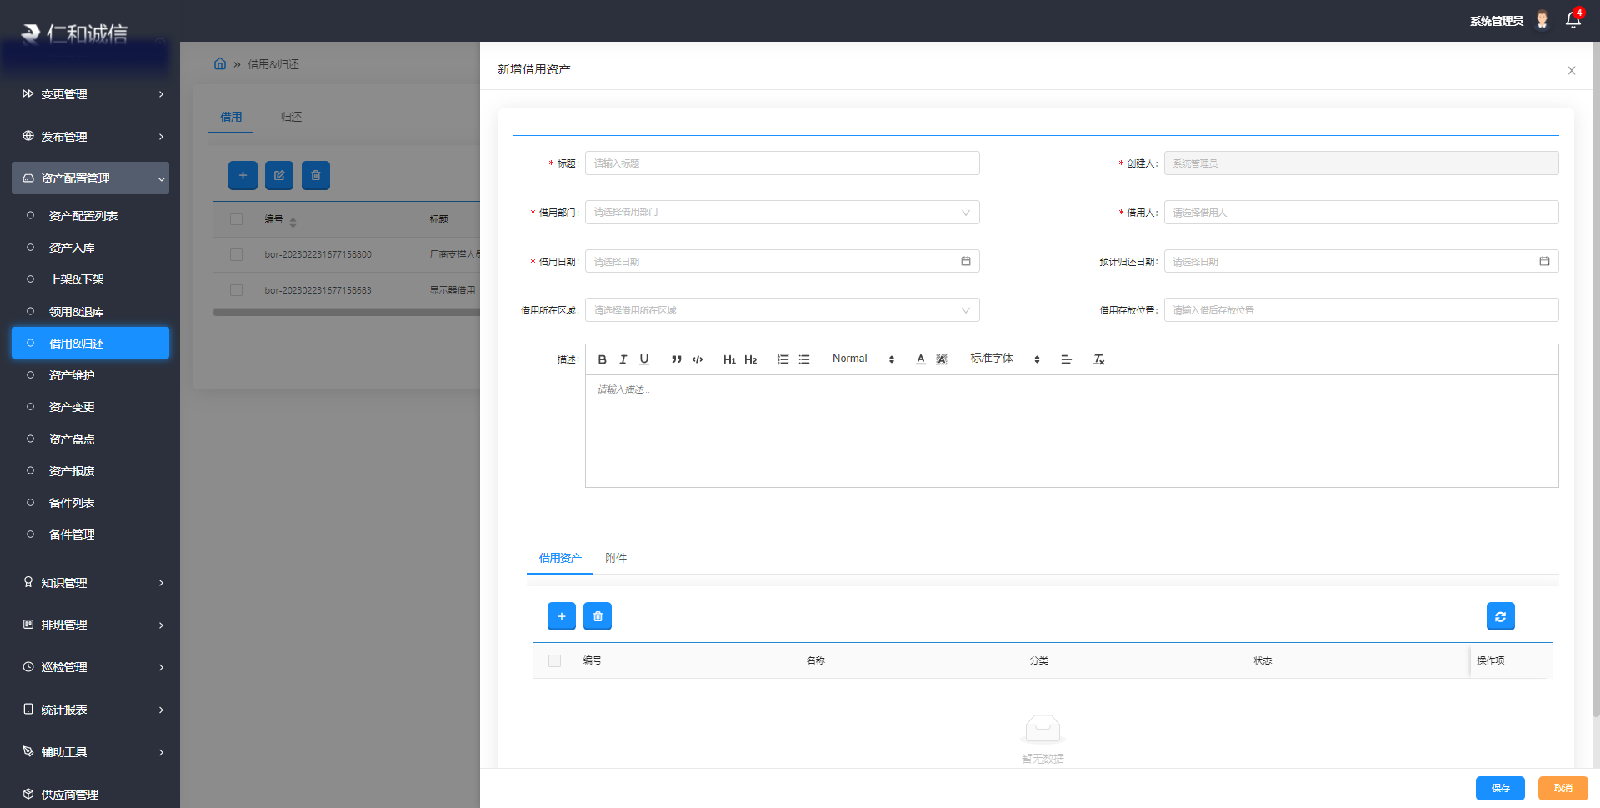Open 资产盘点 in sidebar
The height and width of the screenshot is (808, 1600).
(72, 439)
